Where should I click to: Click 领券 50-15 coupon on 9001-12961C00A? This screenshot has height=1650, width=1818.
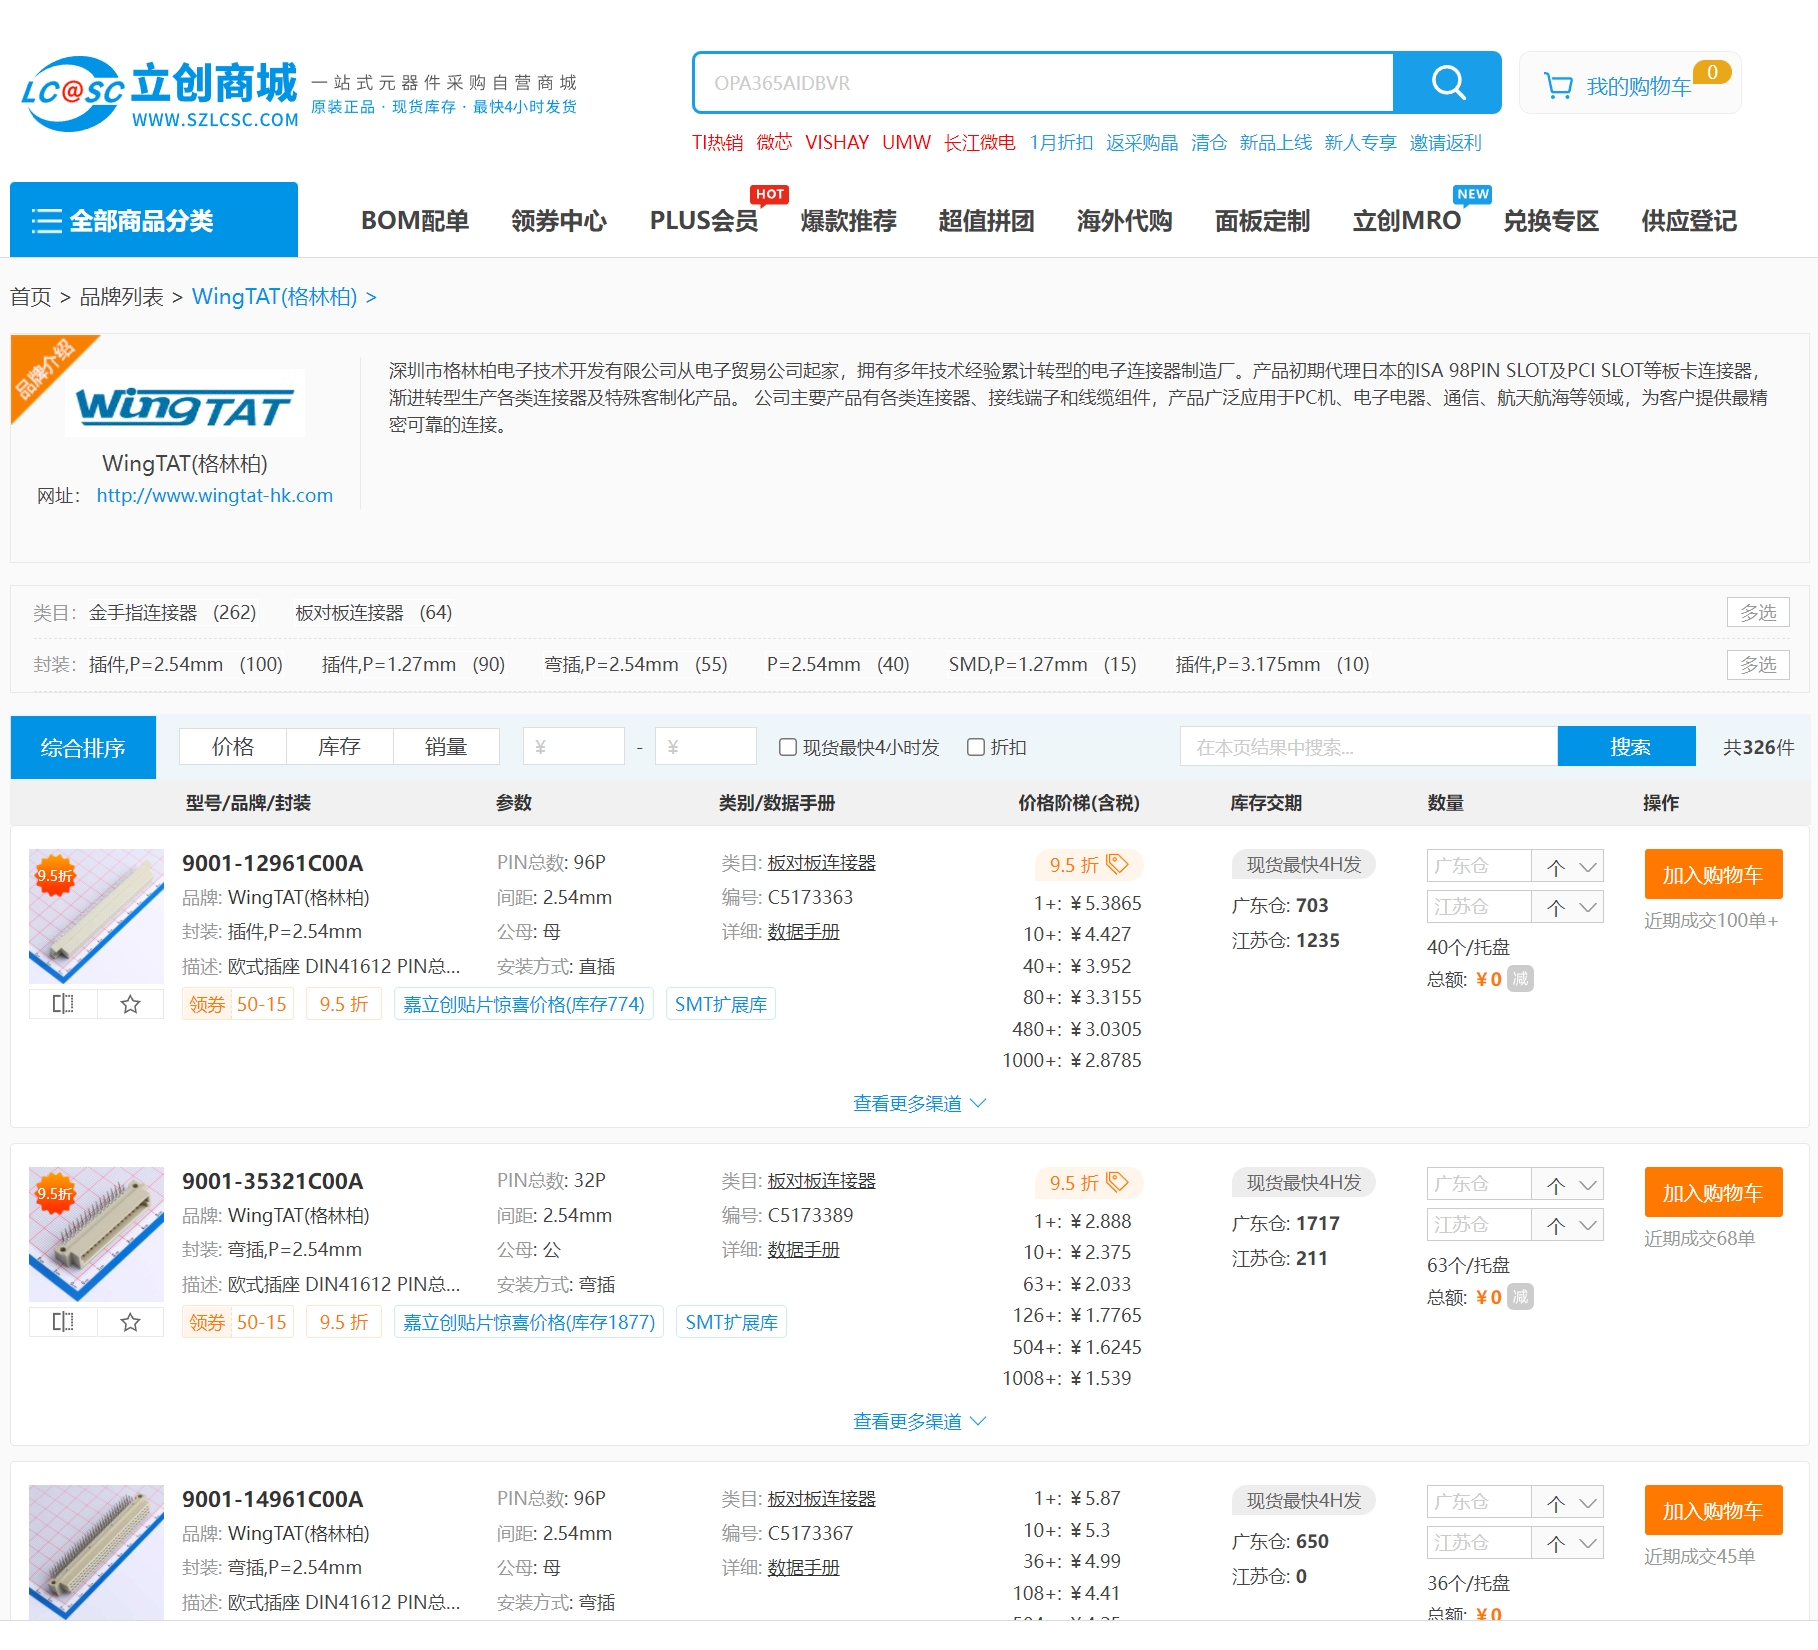click(x=238, y=1004)
